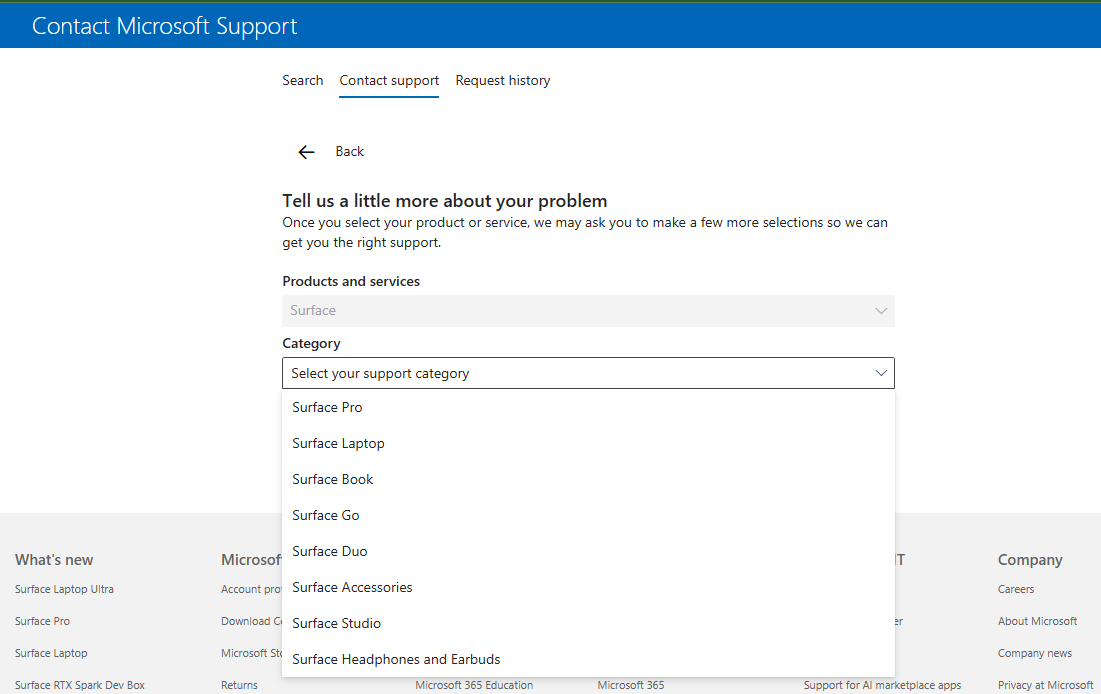The image size is (1101, 694).
Task: Open Company news footer link
Action: click(1035, 653)
